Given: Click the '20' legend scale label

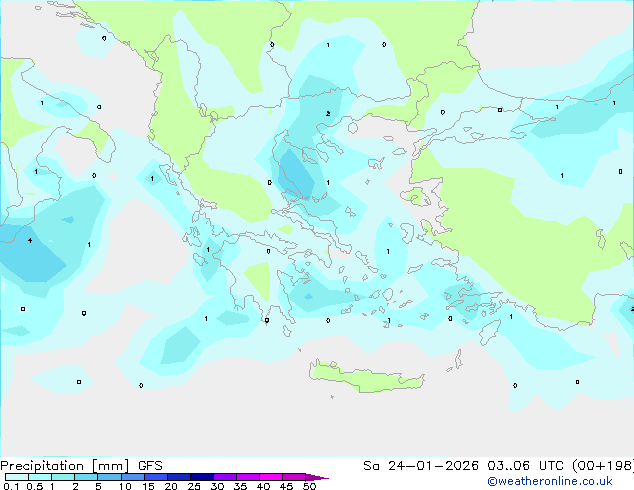Looking at the screenshot, I should [x=171, y=486].
